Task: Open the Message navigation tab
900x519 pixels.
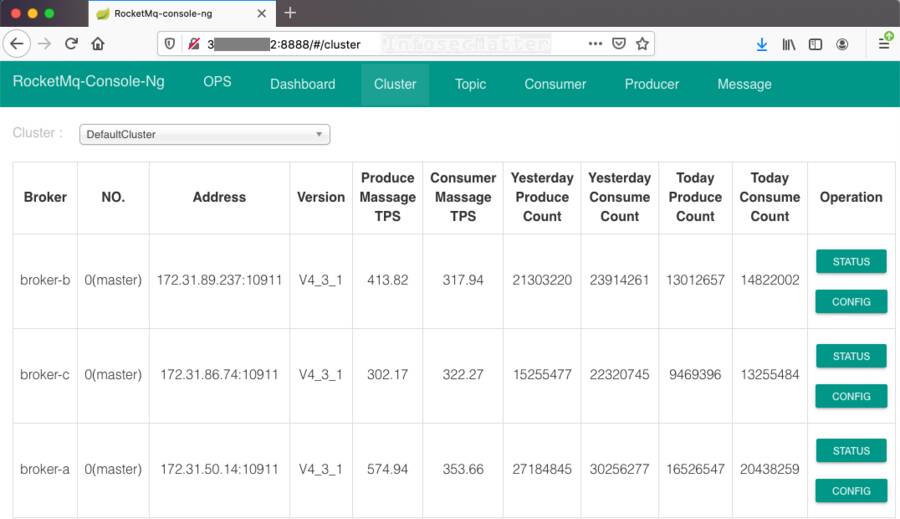Action: click(744, 84)
